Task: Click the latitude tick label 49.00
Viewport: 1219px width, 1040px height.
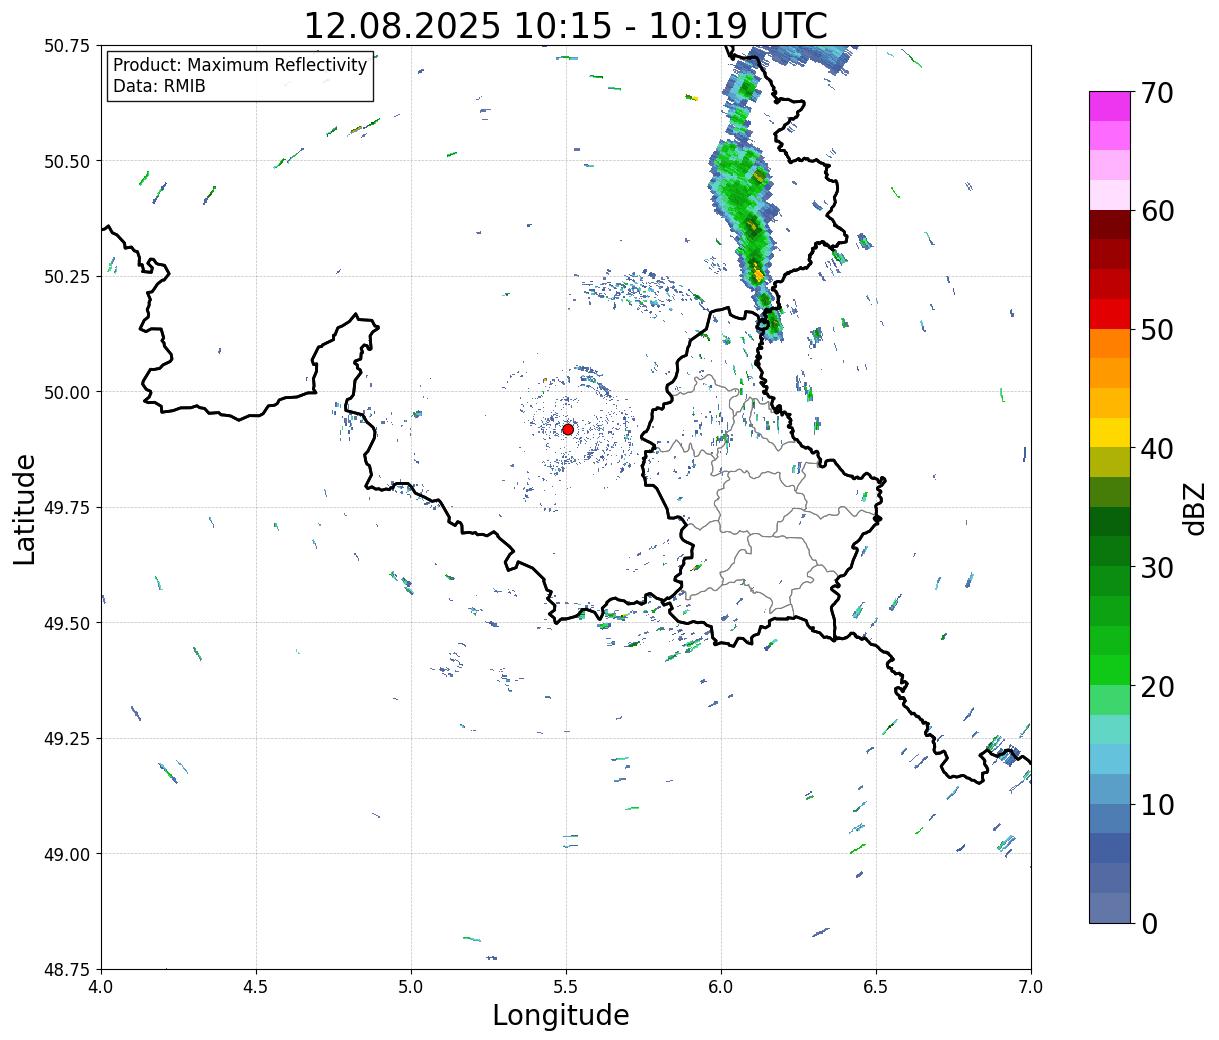Action: (67, 854)
